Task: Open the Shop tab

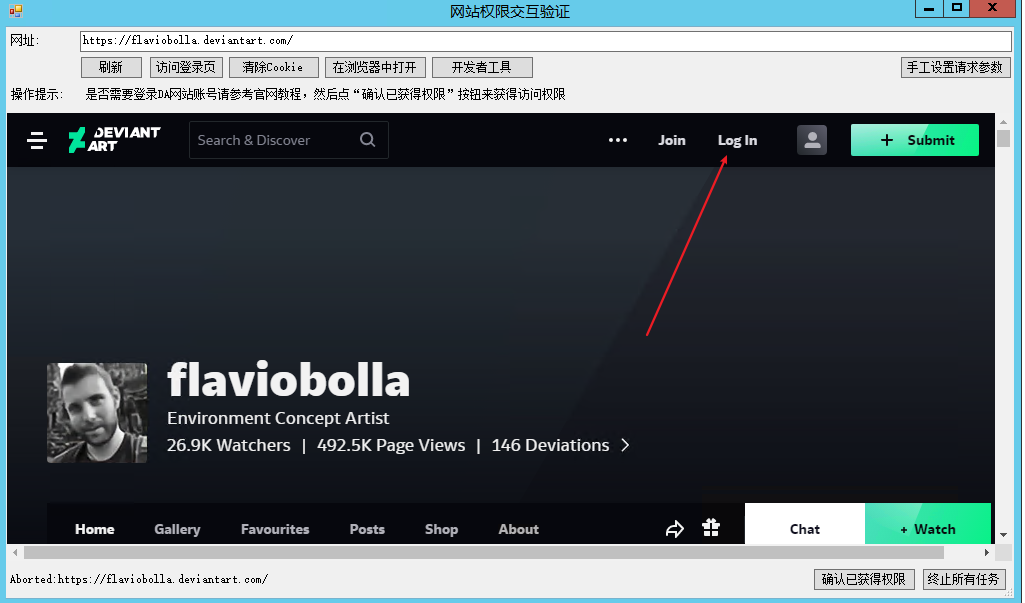Action: (441, 529)
